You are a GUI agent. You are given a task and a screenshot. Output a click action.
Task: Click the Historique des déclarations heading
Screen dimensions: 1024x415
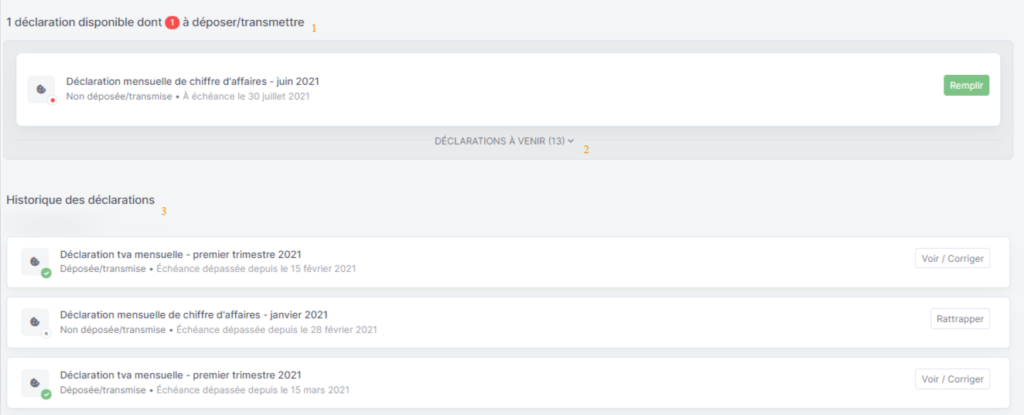80,200
